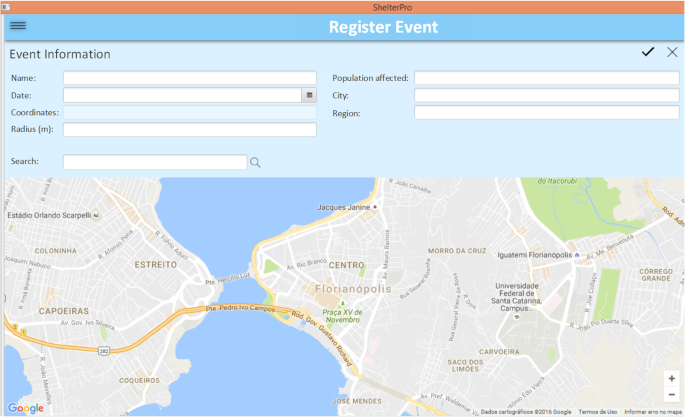Focus the City input field

(x=547, y=95)
